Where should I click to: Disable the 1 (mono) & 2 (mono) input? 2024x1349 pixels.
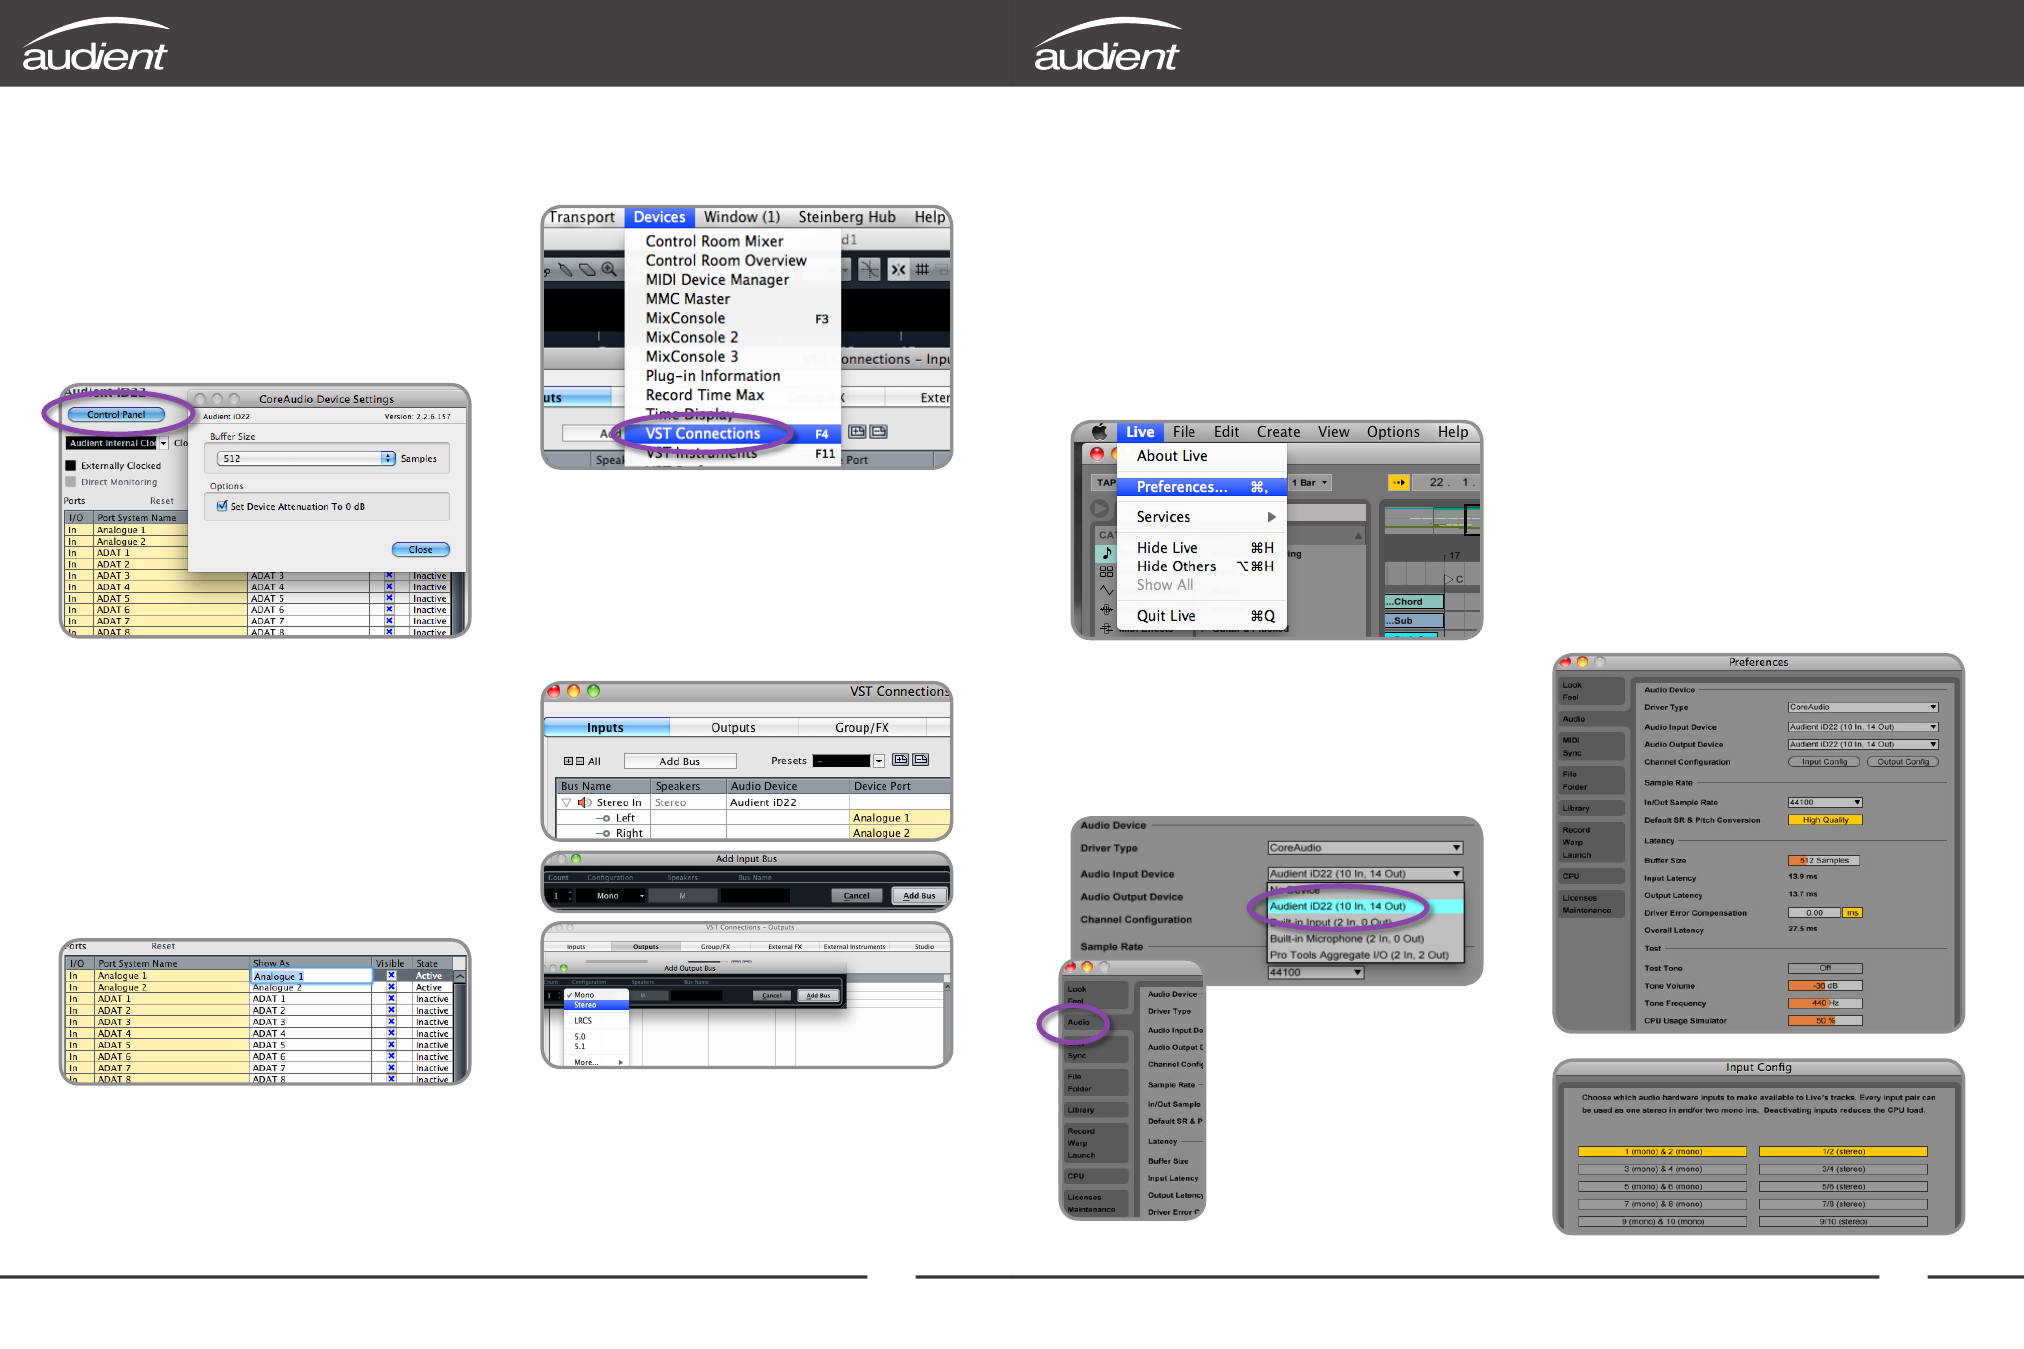pyautogui.click(x=1662, y=1152)
